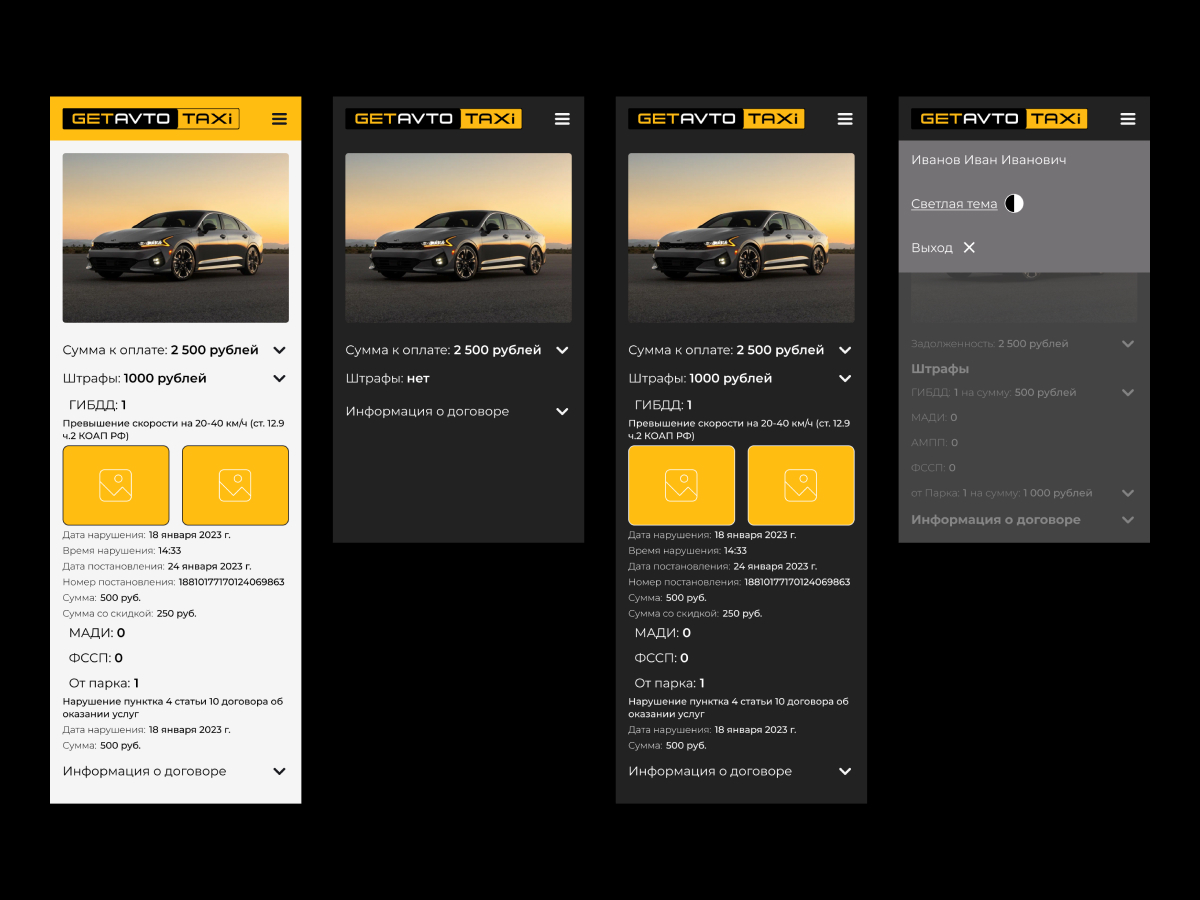Toggle the half-circle theme switch icon
Viewport: 1200px width, 900px height.
pyautogui.click(x=1014, y=204)
